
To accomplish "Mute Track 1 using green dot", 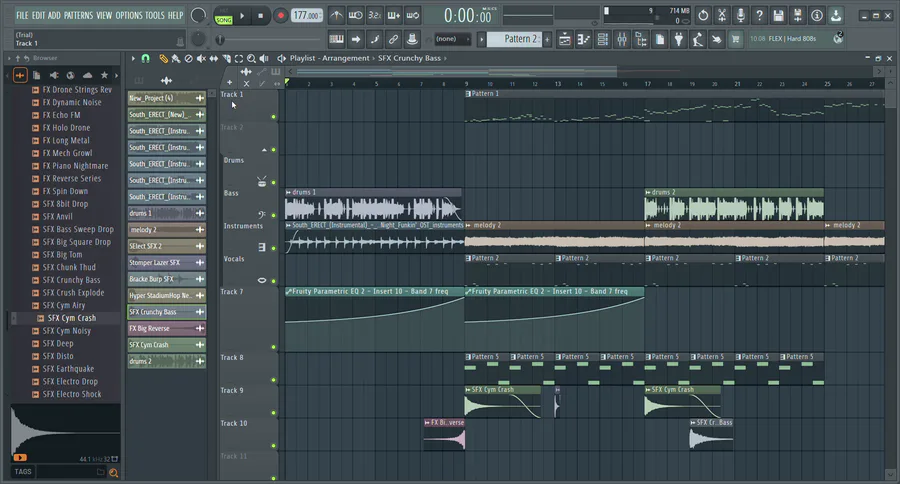I will pyautogui.click(x=273, y=117).
